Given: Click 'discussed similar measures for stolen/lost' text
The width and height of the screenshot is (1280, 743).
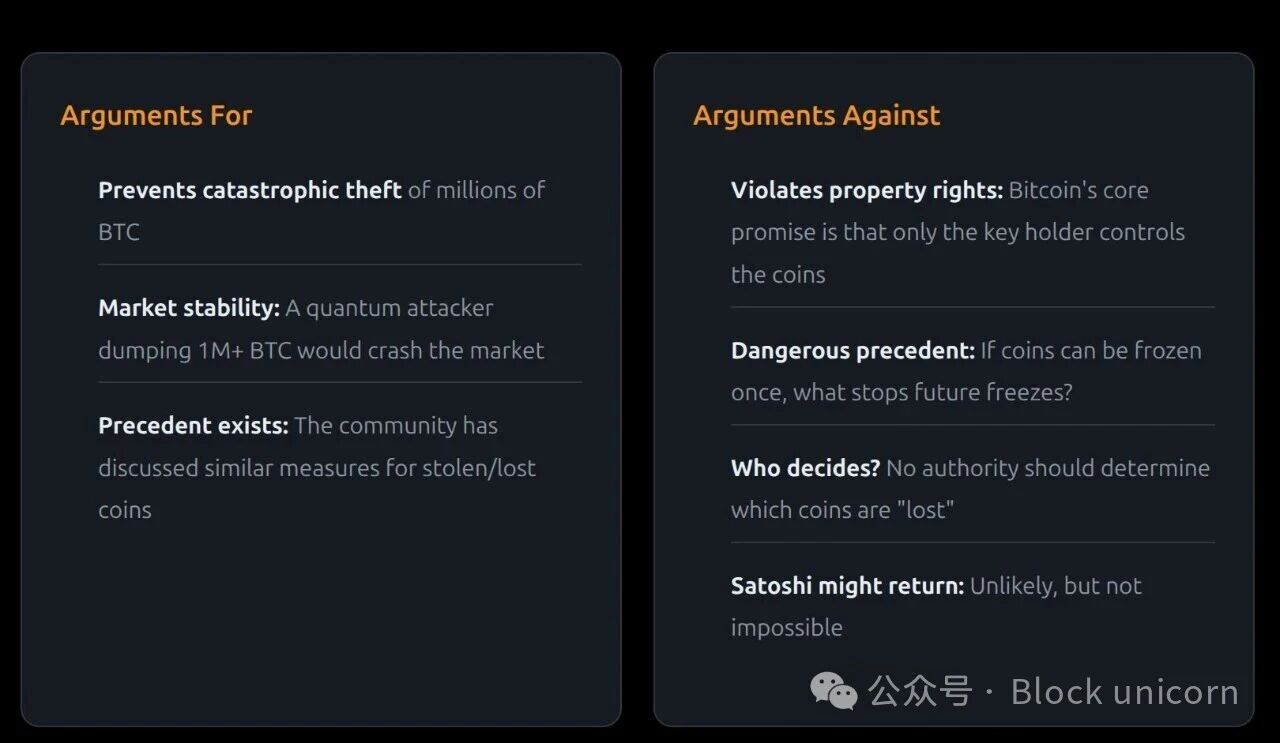Looking at the screenshot, I should (317, 468).
